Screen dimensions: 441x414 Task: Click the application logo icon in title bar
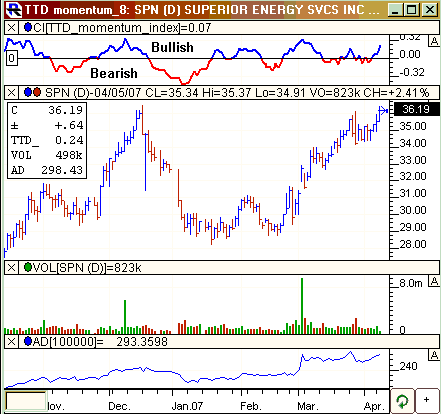14,9
